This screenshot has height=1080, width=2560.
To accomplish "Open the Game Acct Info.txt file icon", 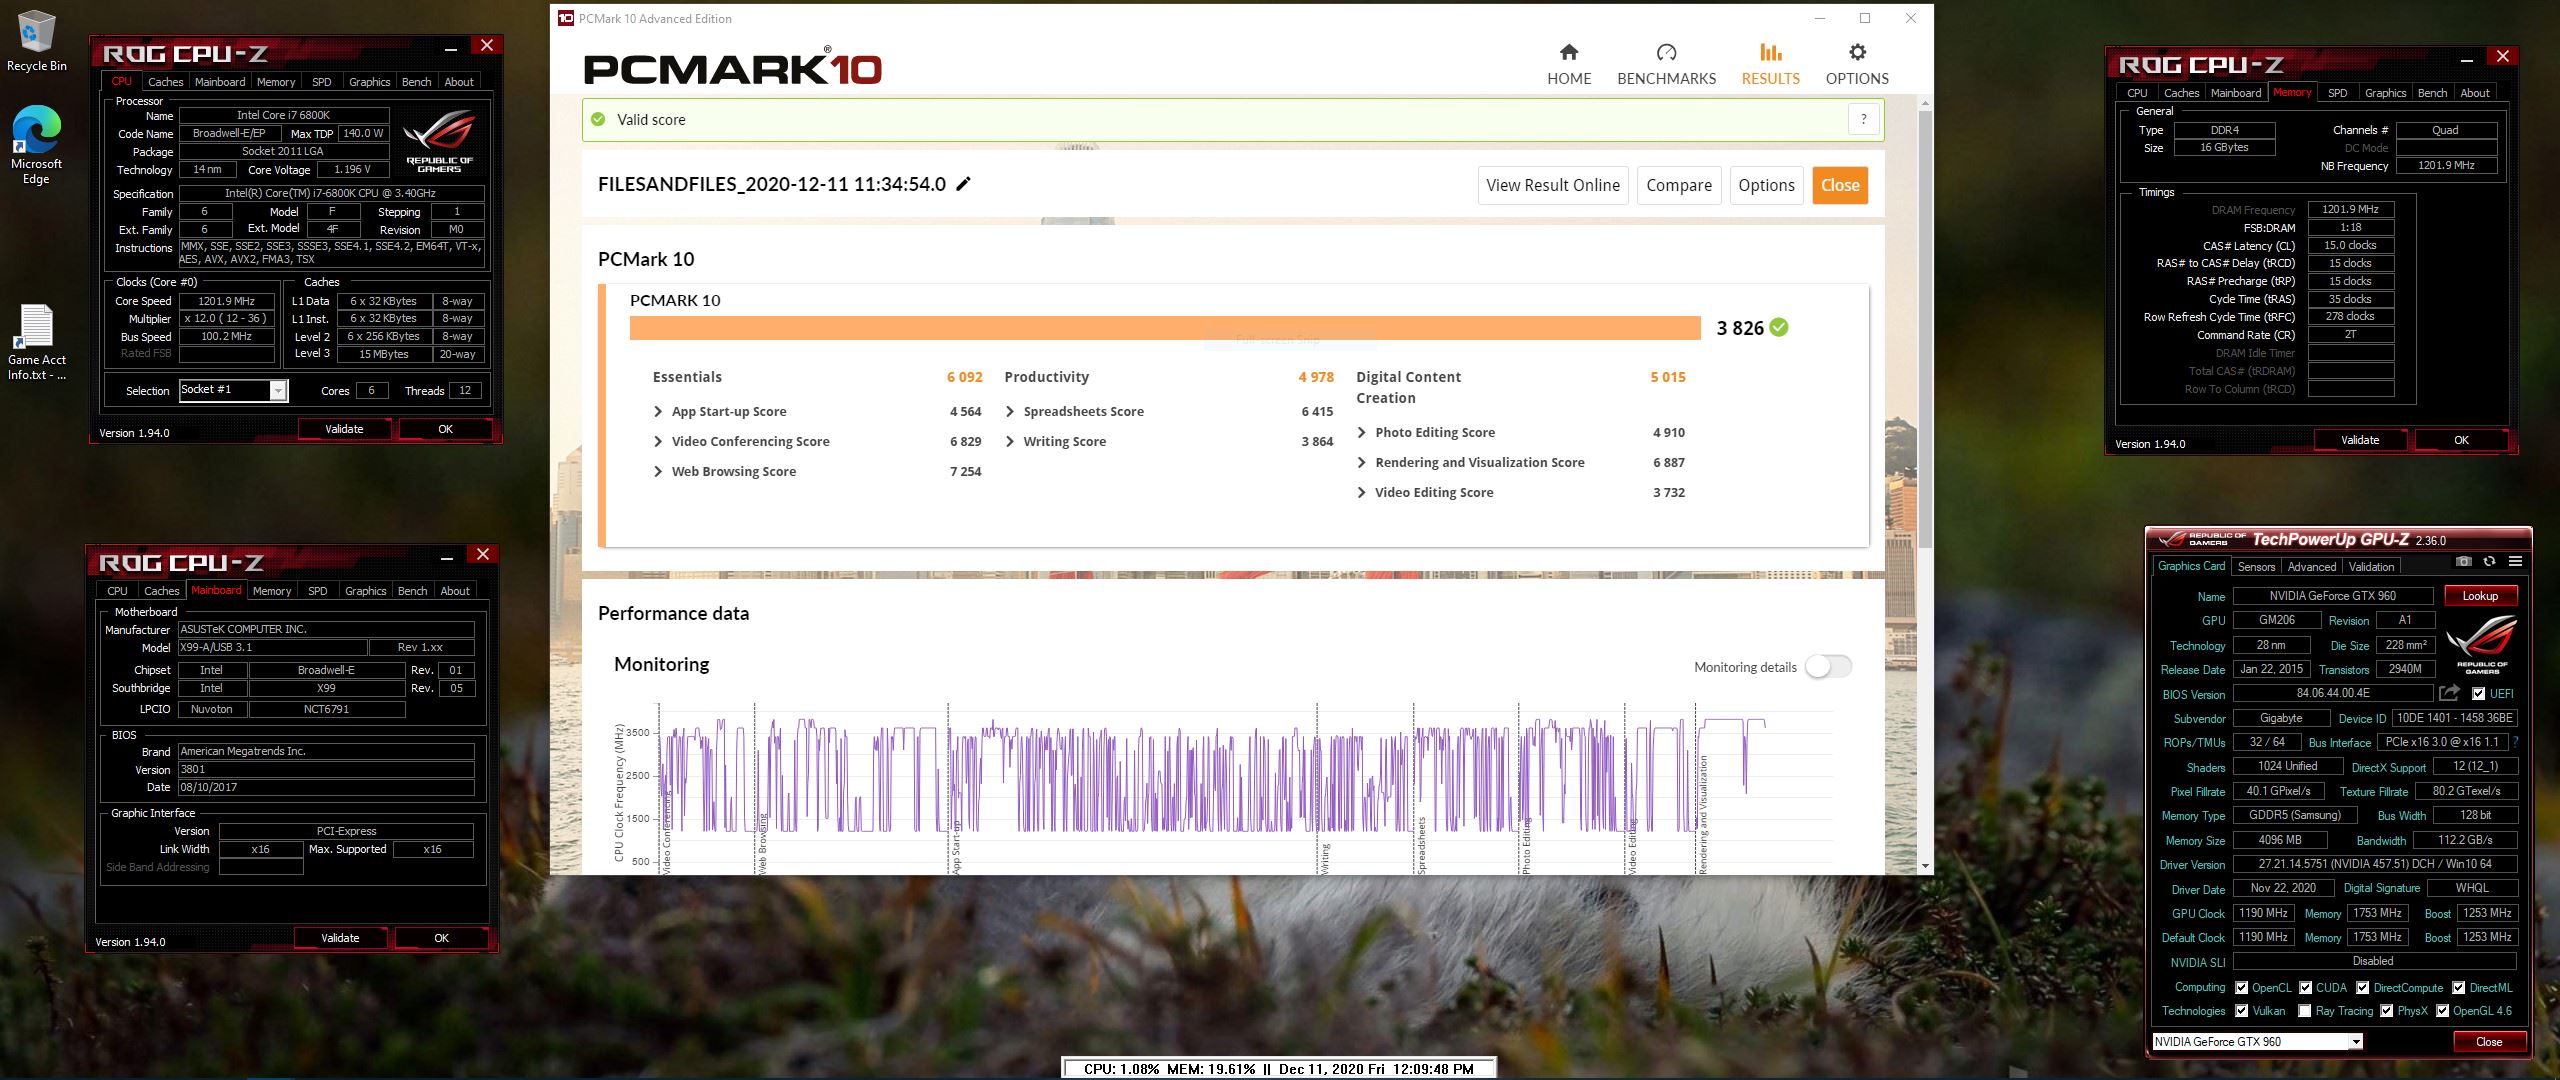I will click(36, 342).
